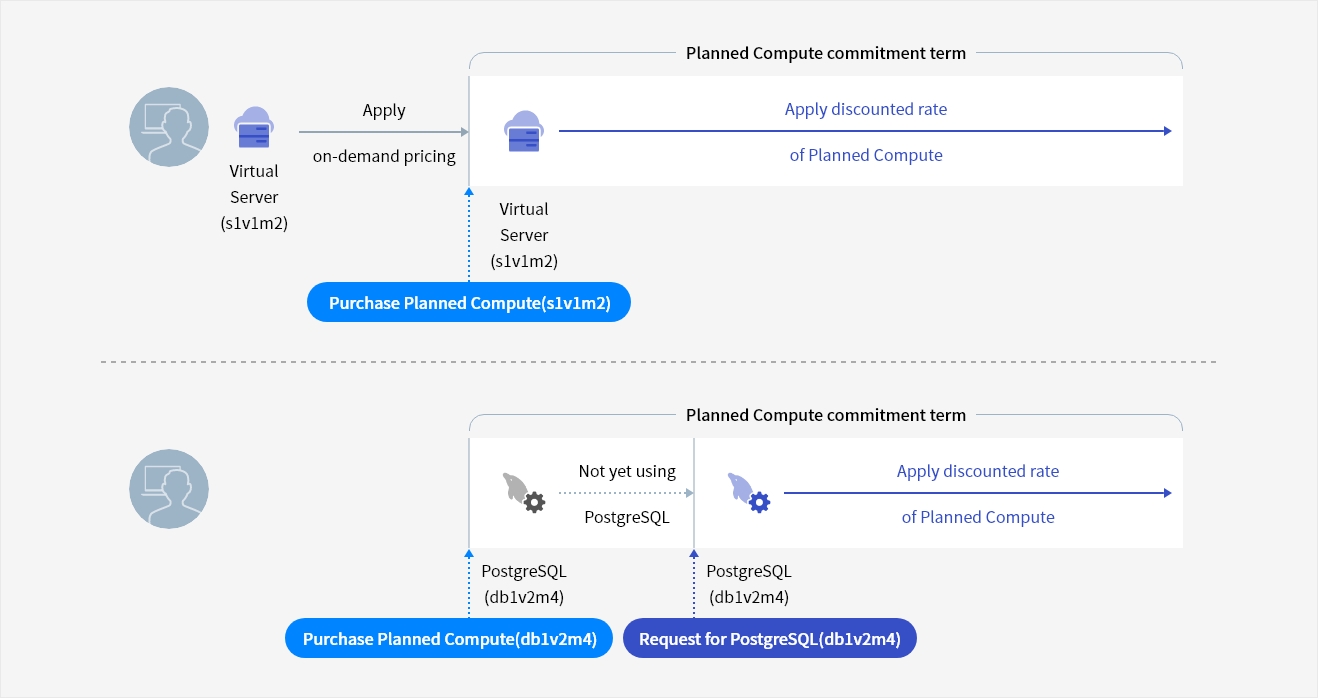This screenshot has height=698, width=1318.
Task: Click bottom Planned Compute commitment term label
Action: (x=825, y=415)
